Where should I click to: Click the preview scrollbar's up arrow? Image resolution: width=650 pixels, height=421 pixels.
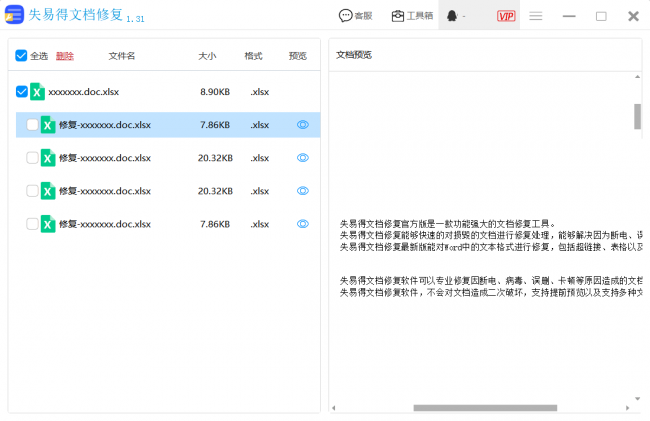pos(638,77)
